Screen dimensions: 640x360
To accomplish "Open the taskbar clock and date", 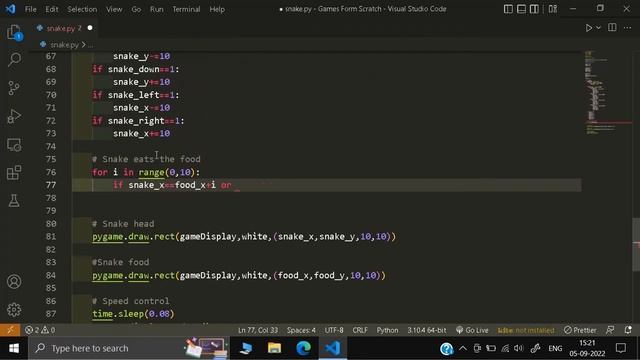I will [587, 348].
